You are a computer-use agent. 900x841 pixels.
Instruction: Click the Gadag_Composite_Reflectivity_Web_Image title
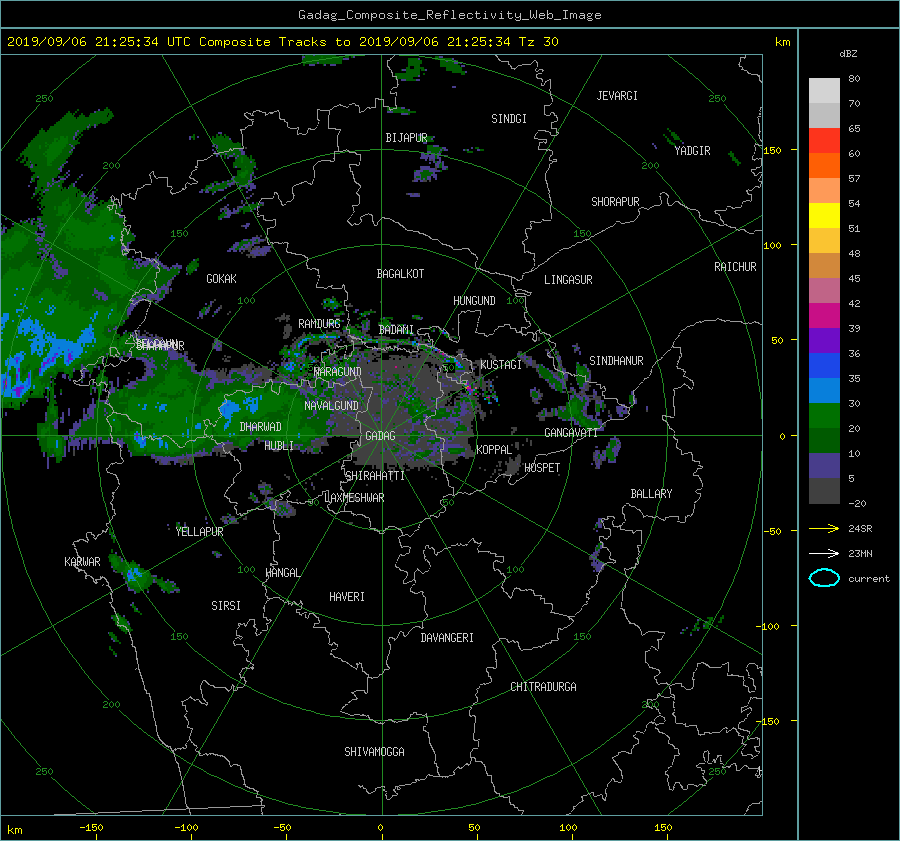pos(449,15)
